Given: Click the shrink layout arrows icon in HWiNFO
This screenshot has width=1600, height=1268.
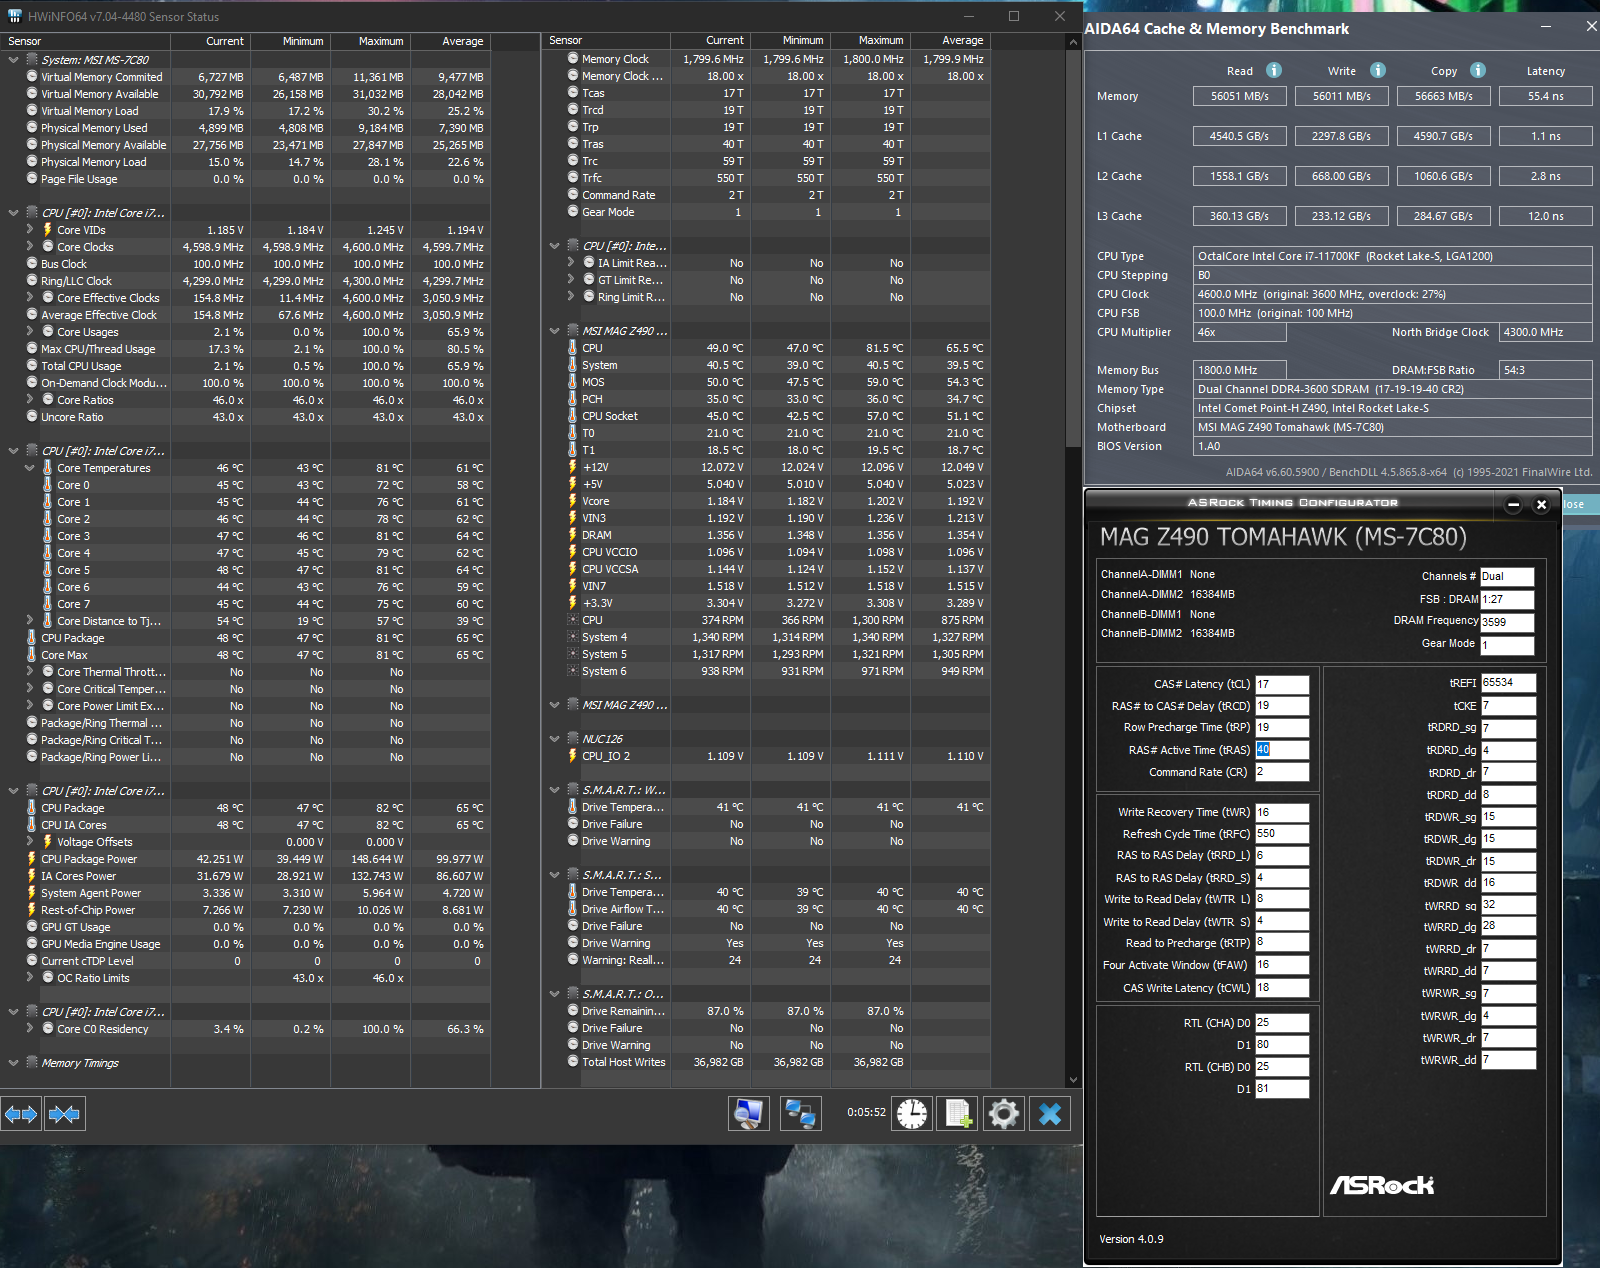Looking at the screenshot, I should coord(64,1114).
